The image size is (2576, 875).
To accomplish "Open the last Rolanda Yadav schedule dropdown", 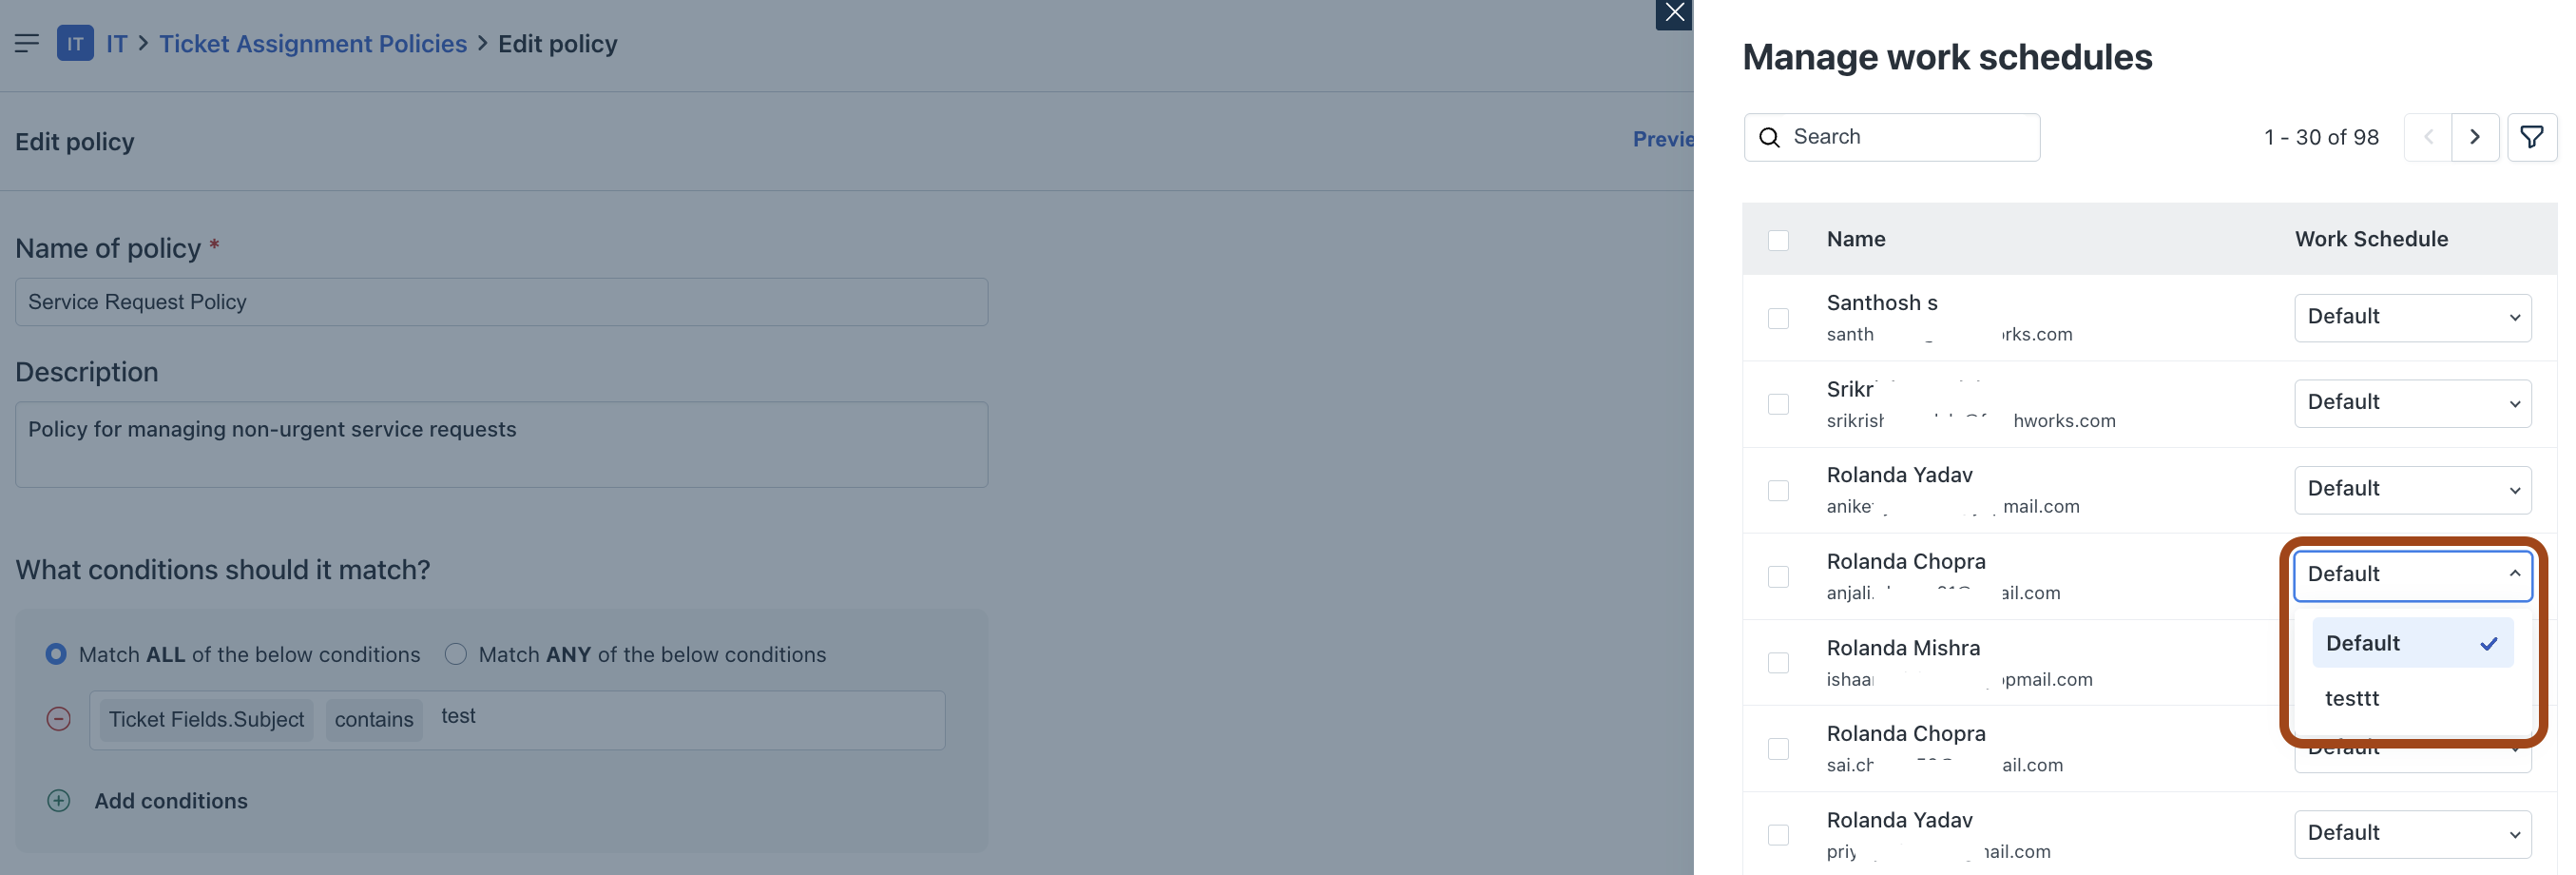I will click(x=2412, y=834).
